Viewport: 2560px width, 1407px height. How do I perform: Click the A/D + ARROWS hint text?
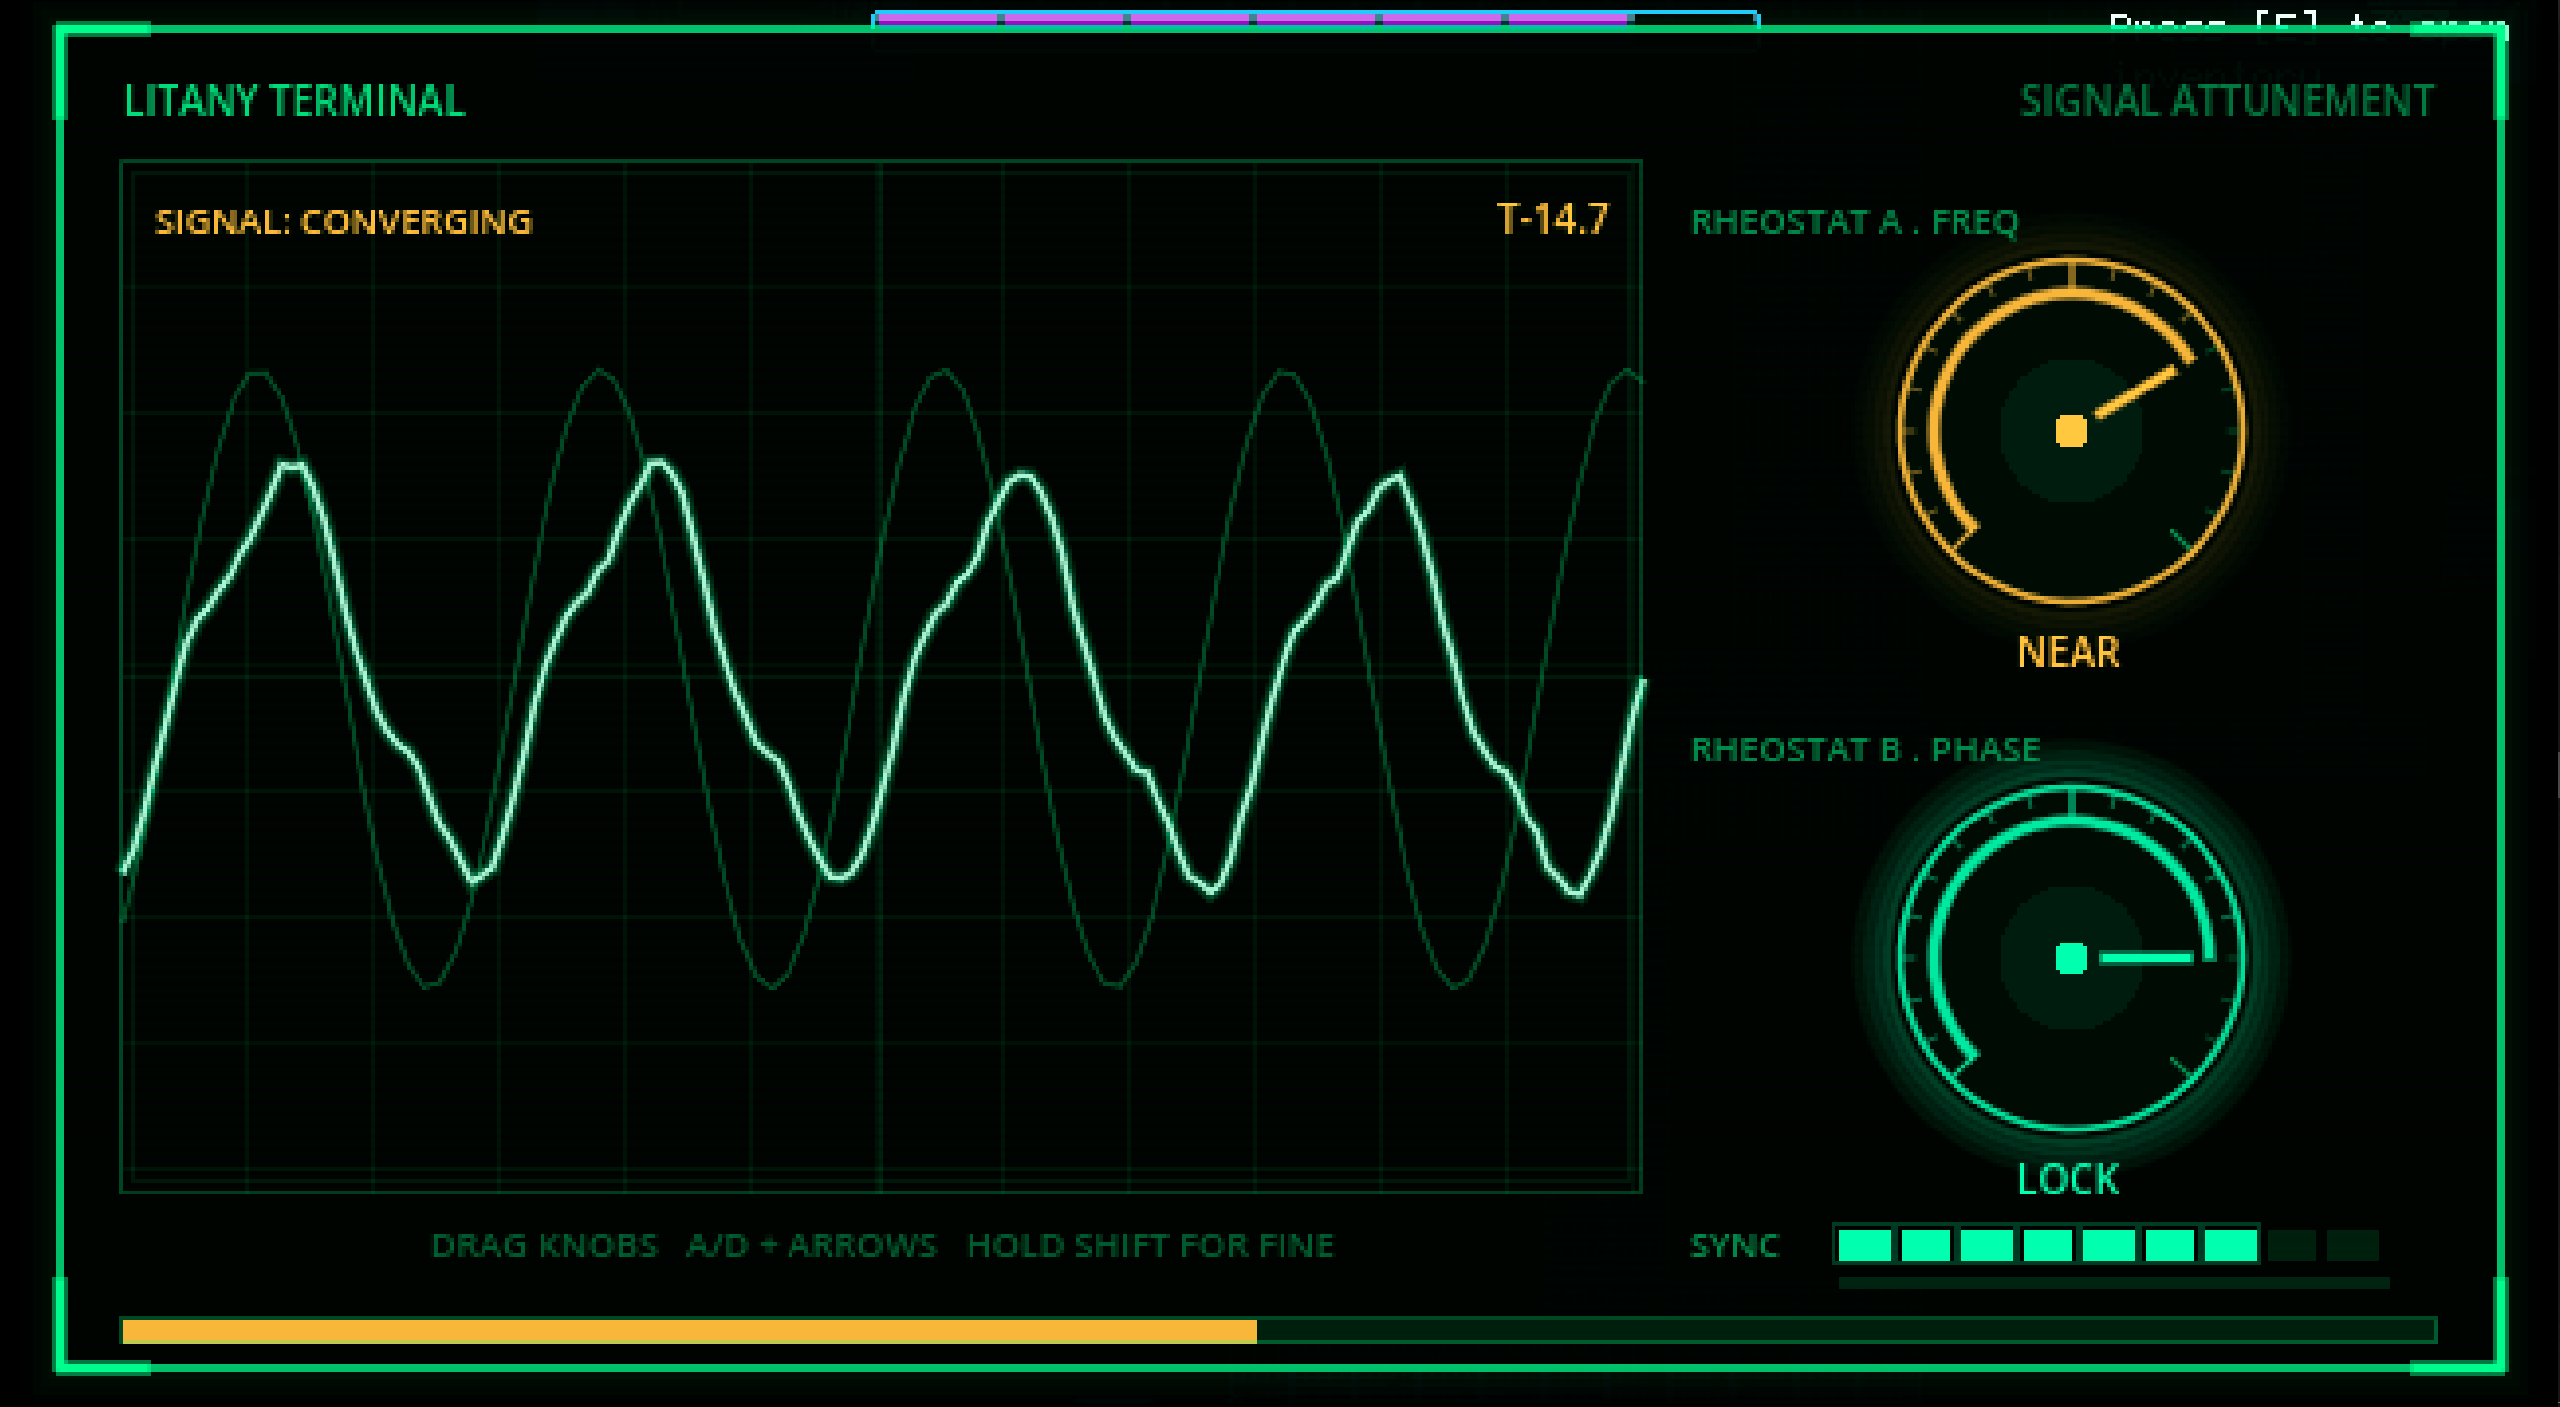click(812, 1246)
